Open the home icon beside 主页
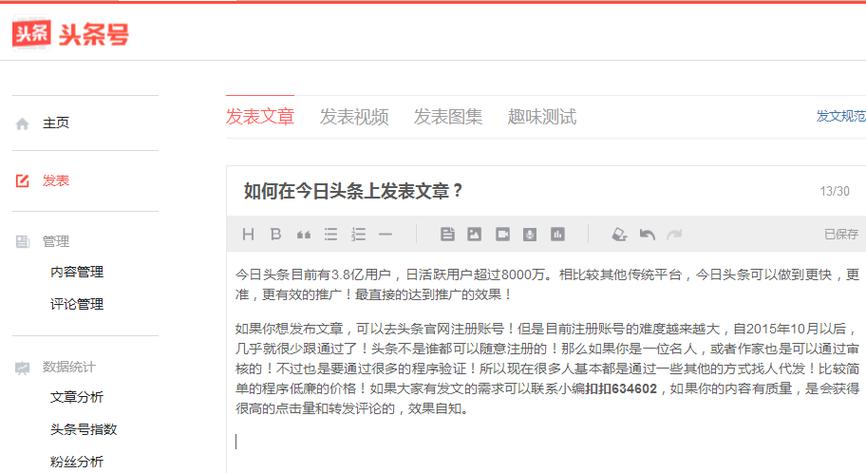866x473 pixels. [x=22, y=124]
